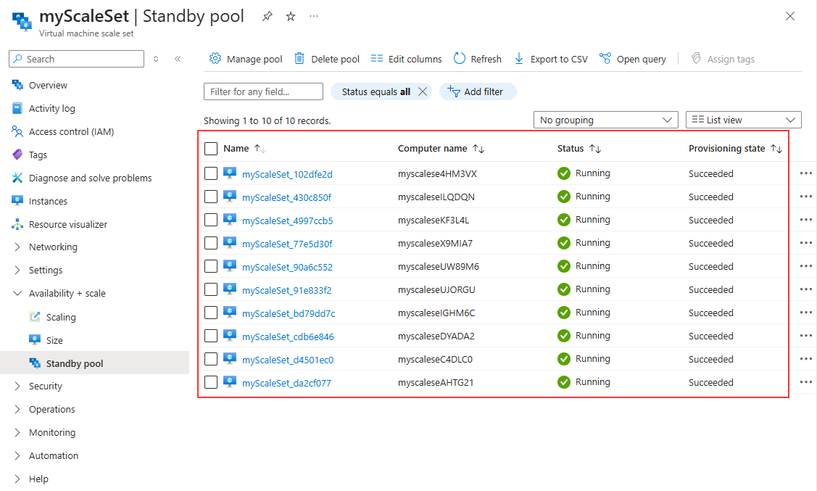This screenshot has height=491, width=817.
Task: Mark myScaleSet as favorite with star
Action: tap(291, 16)
